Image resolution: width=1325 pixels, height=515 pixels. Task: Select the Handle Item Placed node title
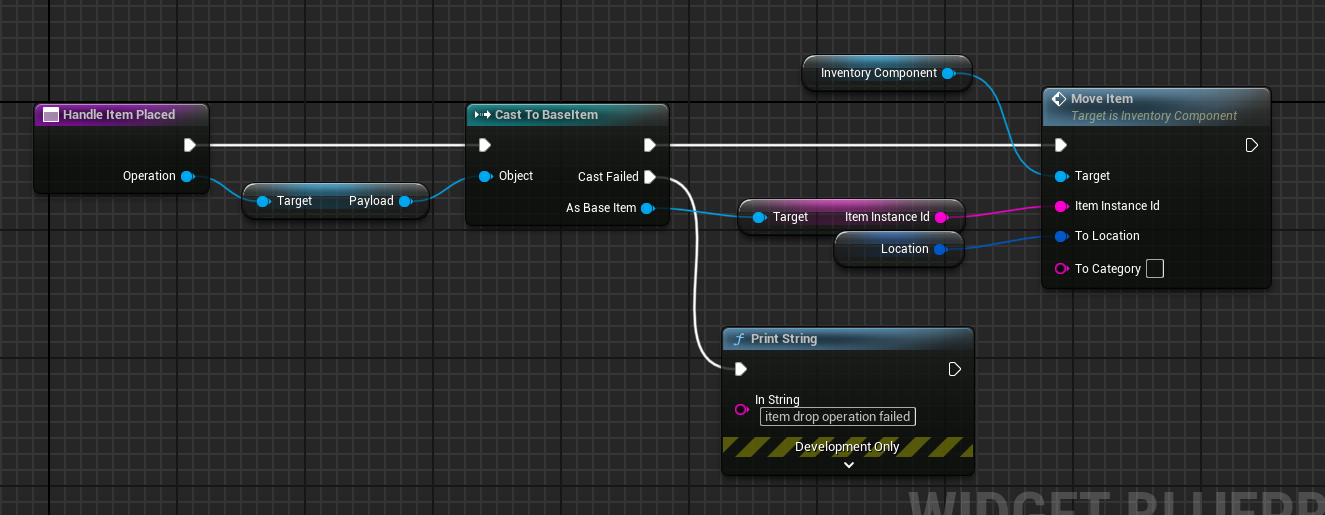click(x=119, y=115)
